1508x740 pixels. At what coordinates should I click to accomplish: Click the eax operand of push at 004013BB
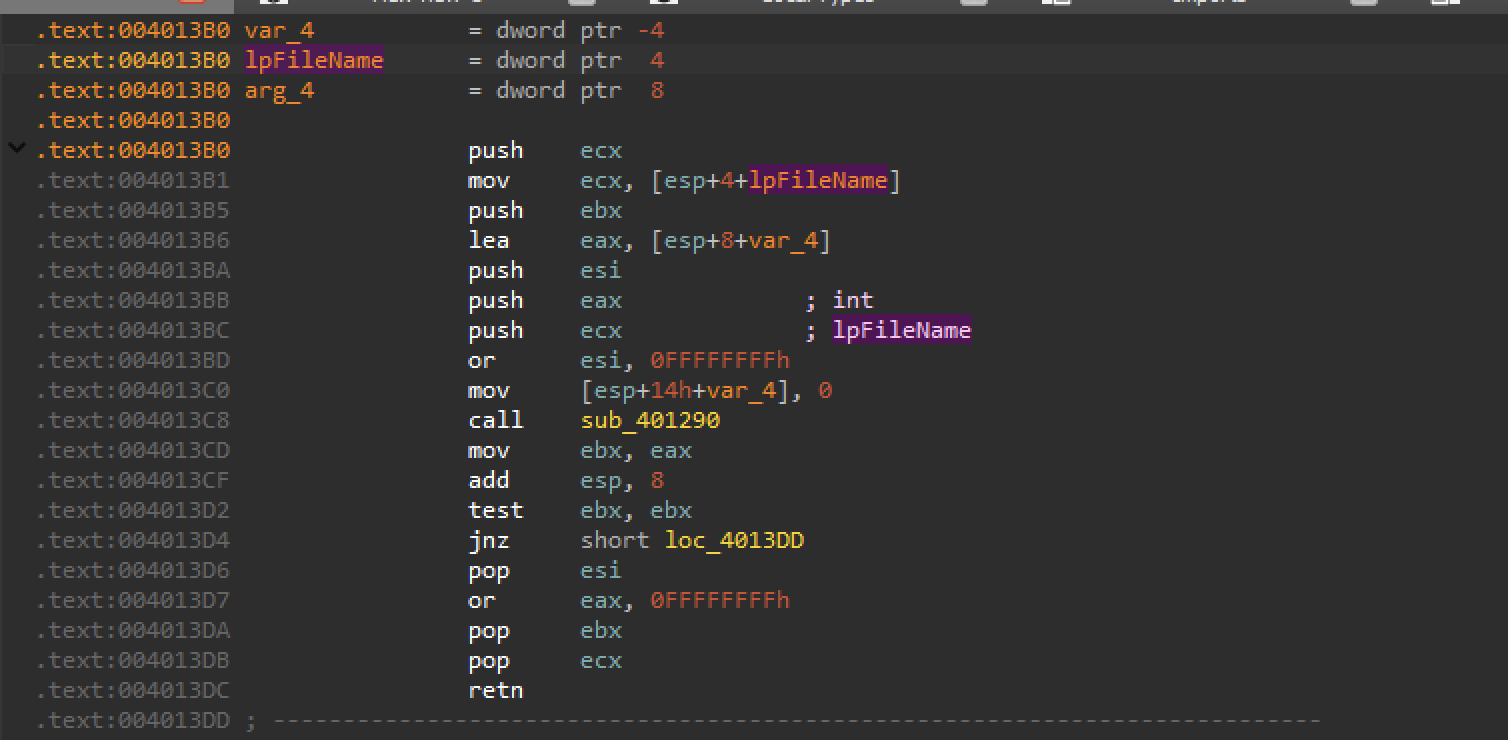pyautogui.click(x=601, y=301)
